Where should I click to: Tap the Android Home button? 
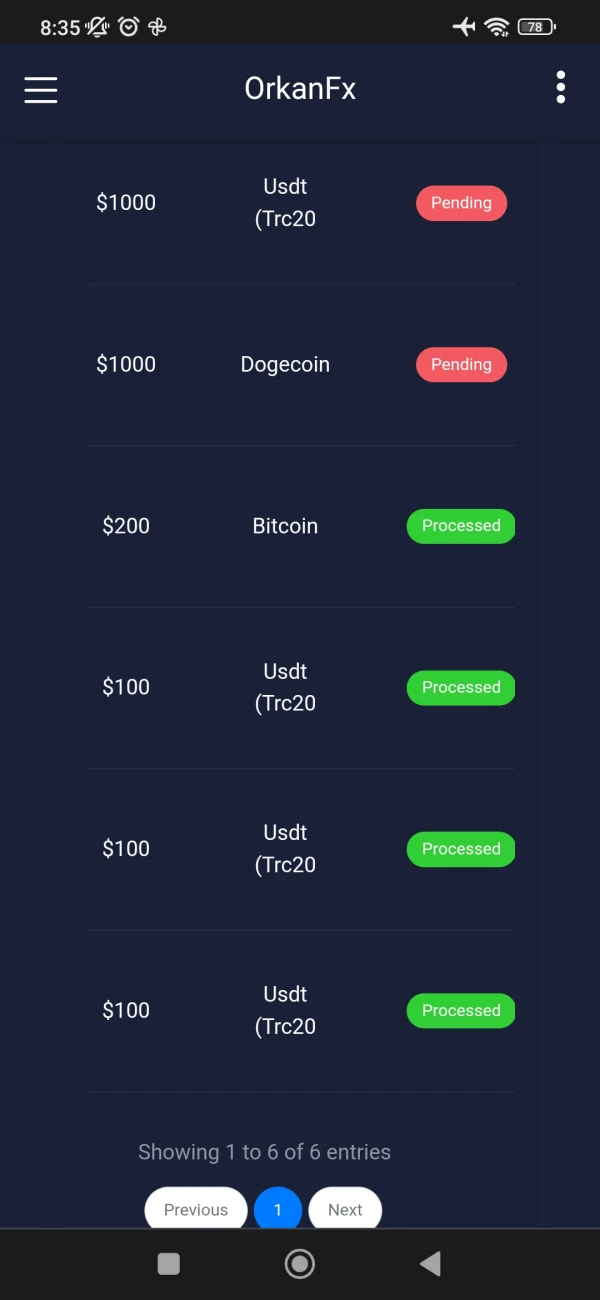click(299, 1264)
